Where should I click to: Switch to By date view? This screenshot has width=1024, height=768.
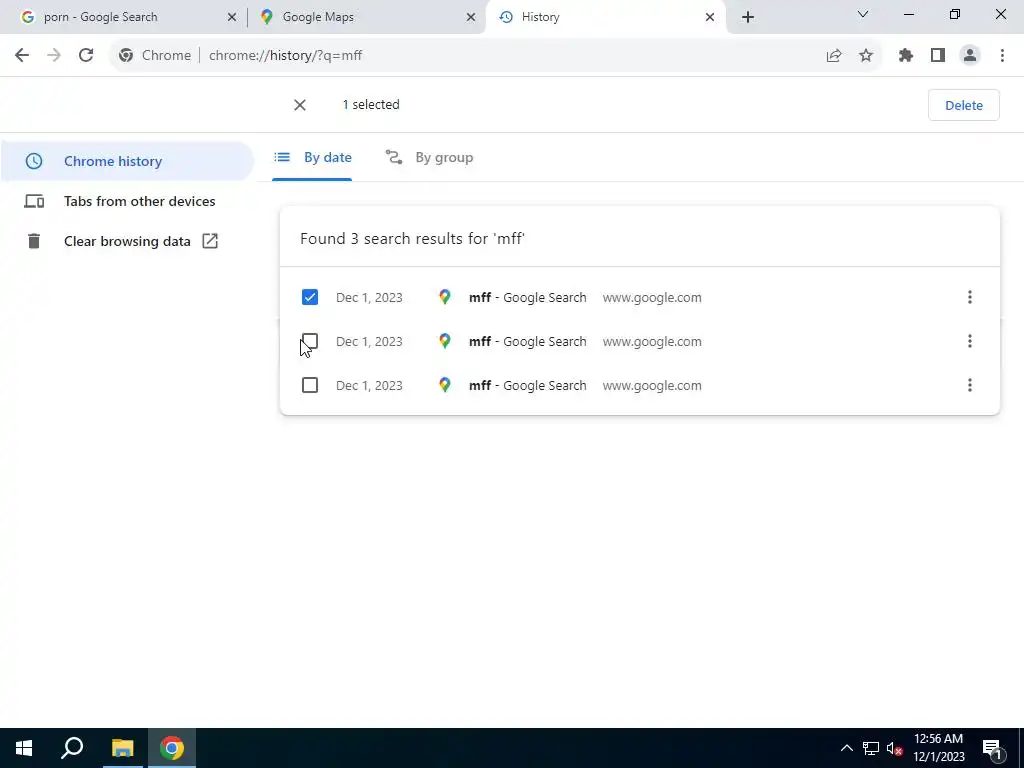[312, 157]
